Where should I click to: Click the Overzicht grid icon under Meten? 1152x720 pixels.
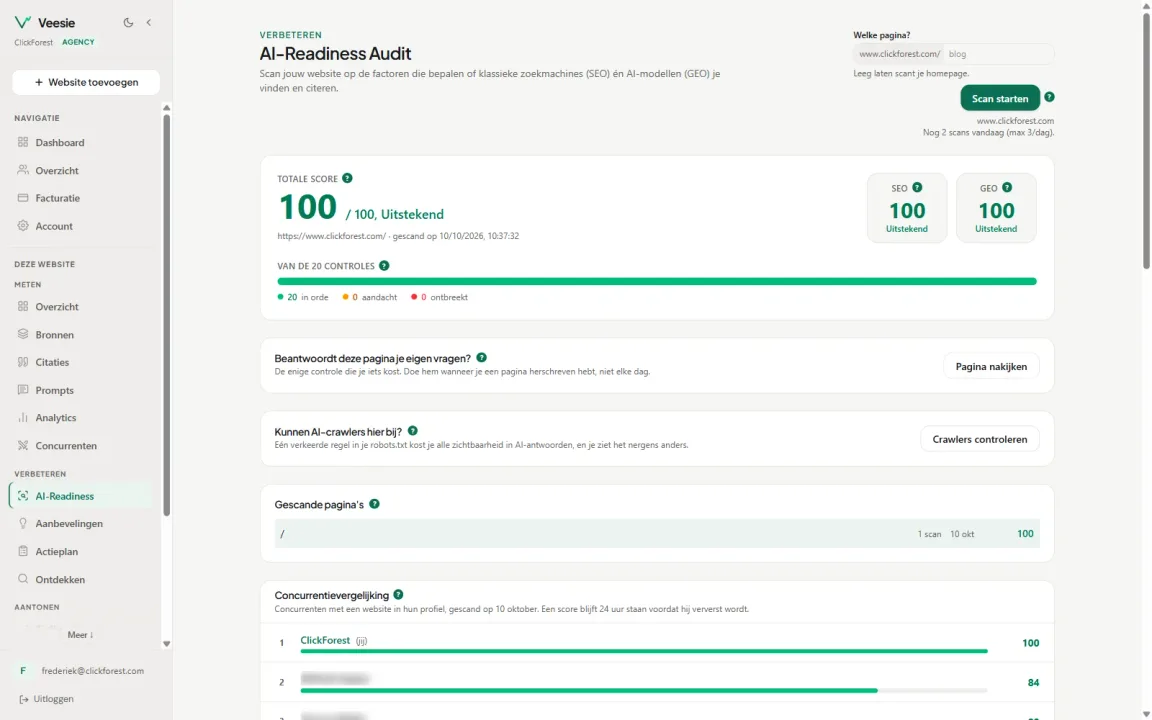[23, 306]
